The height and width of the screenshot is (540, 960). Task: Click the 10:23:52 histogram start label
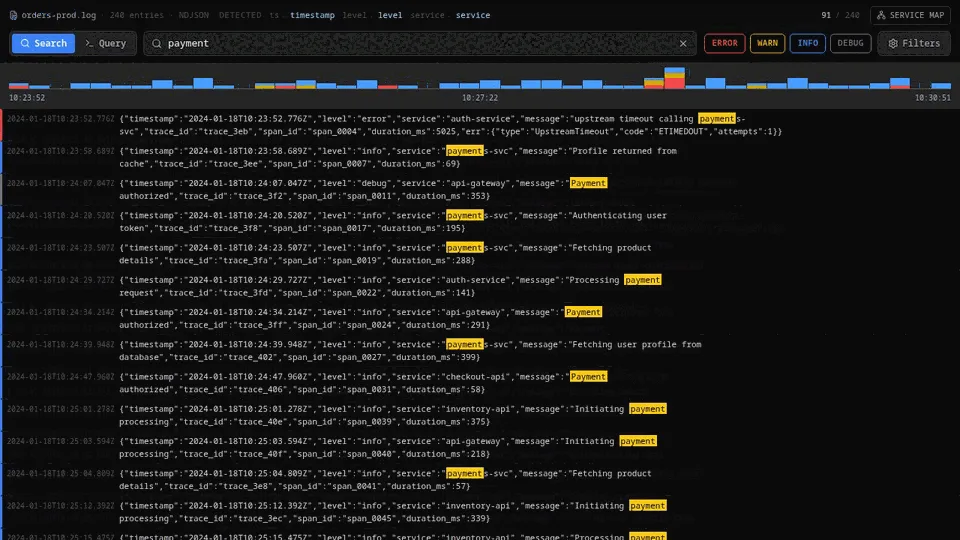click(x=27, y=98)
